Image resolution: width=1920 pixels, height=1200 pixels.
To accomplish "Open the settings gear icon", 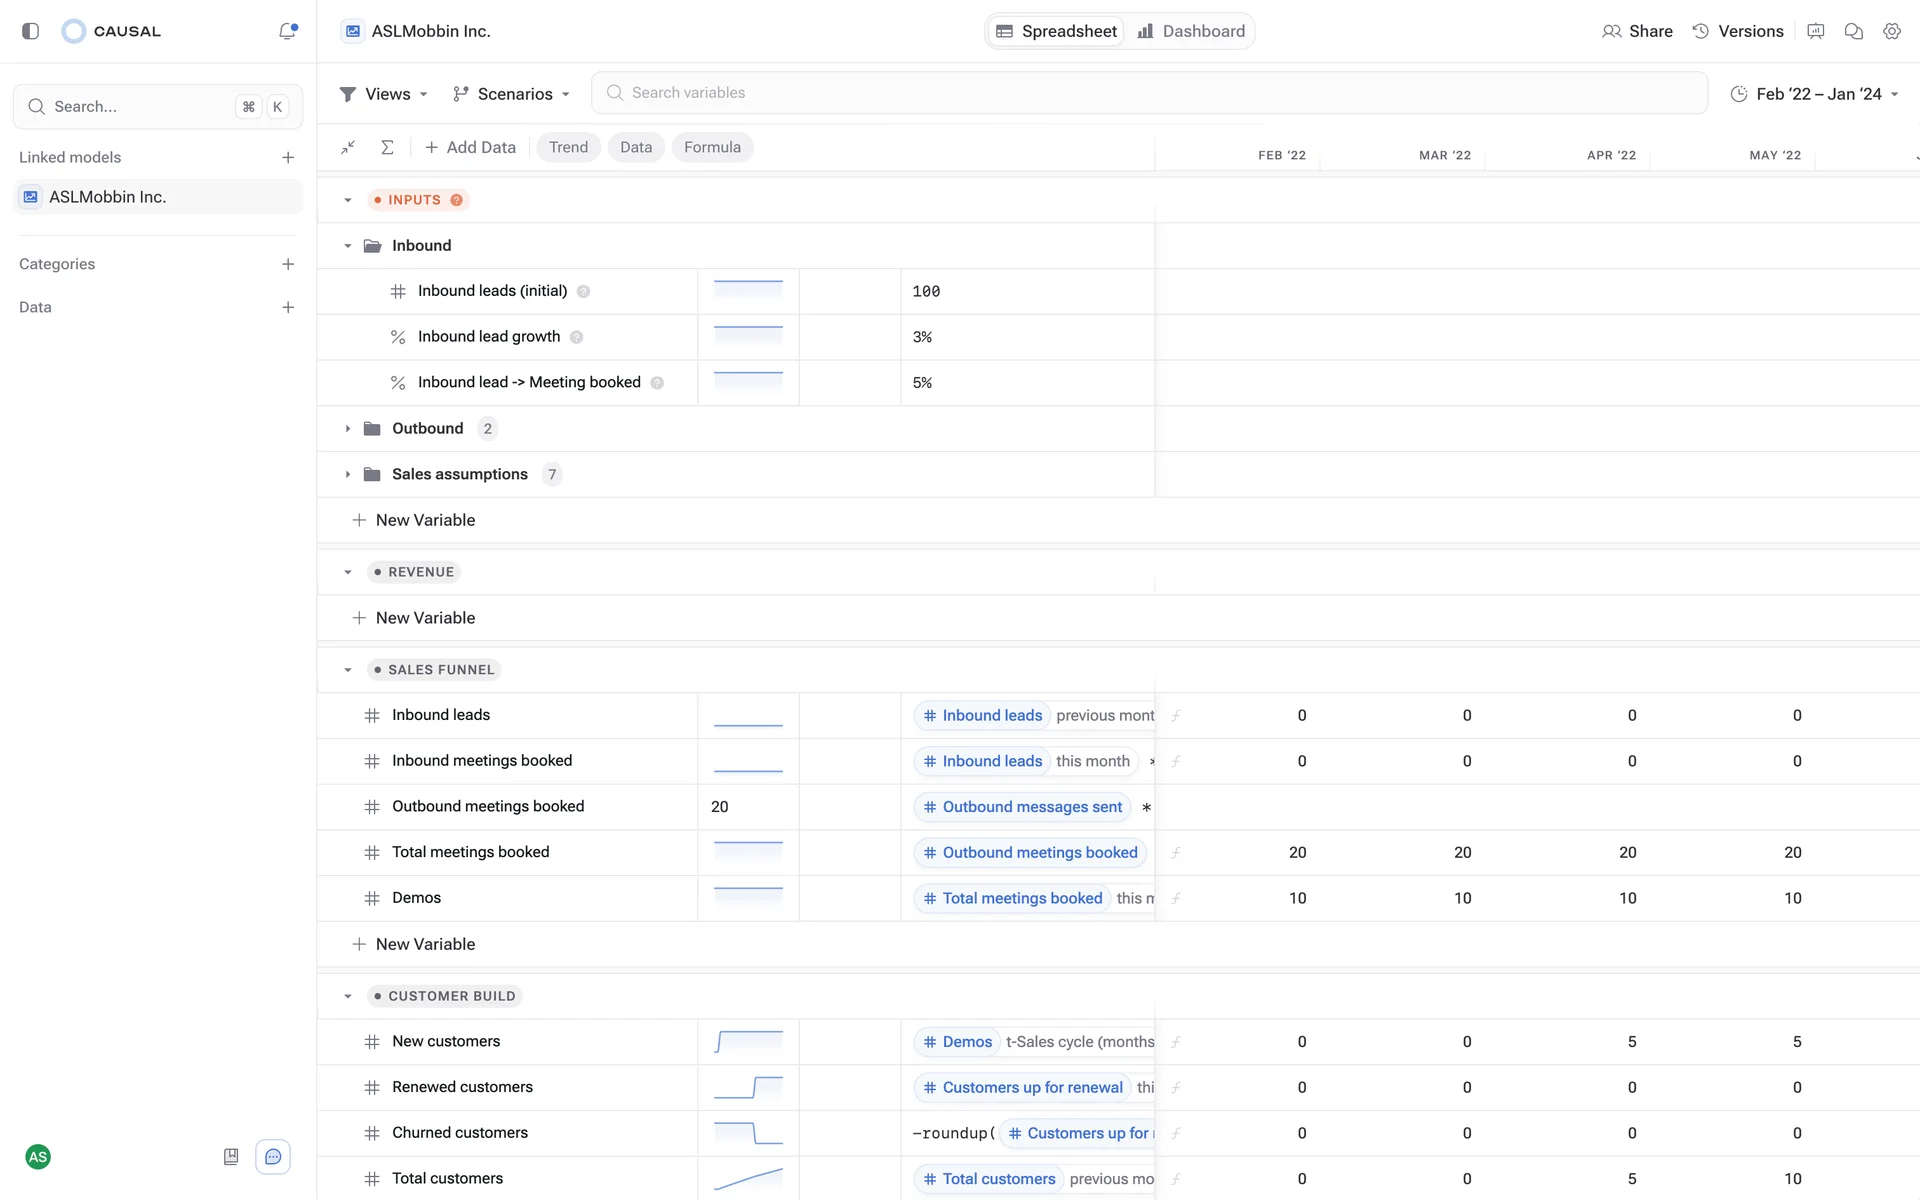I will click(x=1891, y=31).
